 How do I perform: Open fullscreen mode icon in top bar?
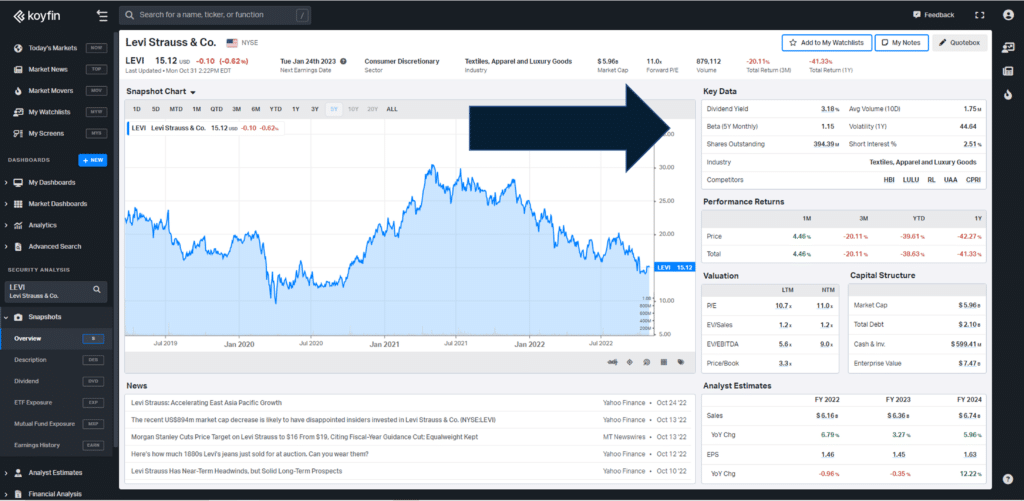[979, 15]
